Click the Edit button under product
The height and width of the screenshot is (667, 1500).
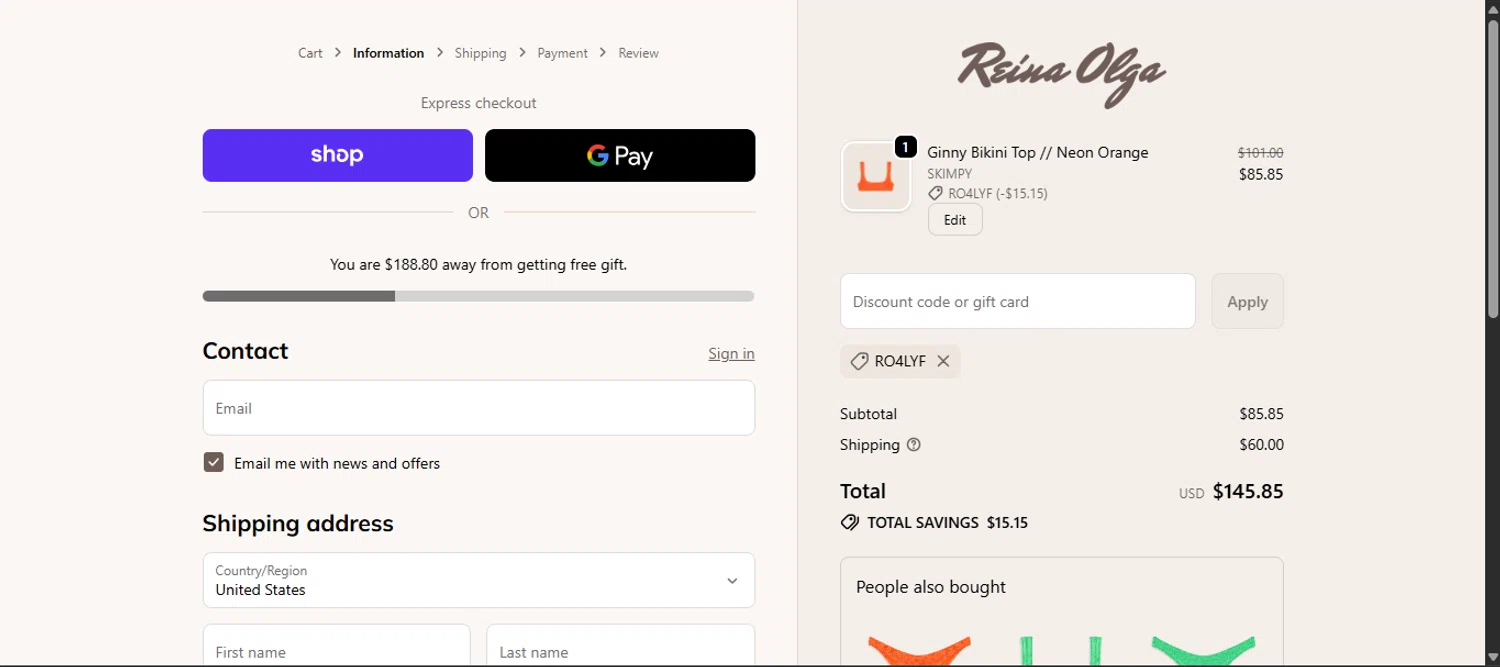pos(955,220)
